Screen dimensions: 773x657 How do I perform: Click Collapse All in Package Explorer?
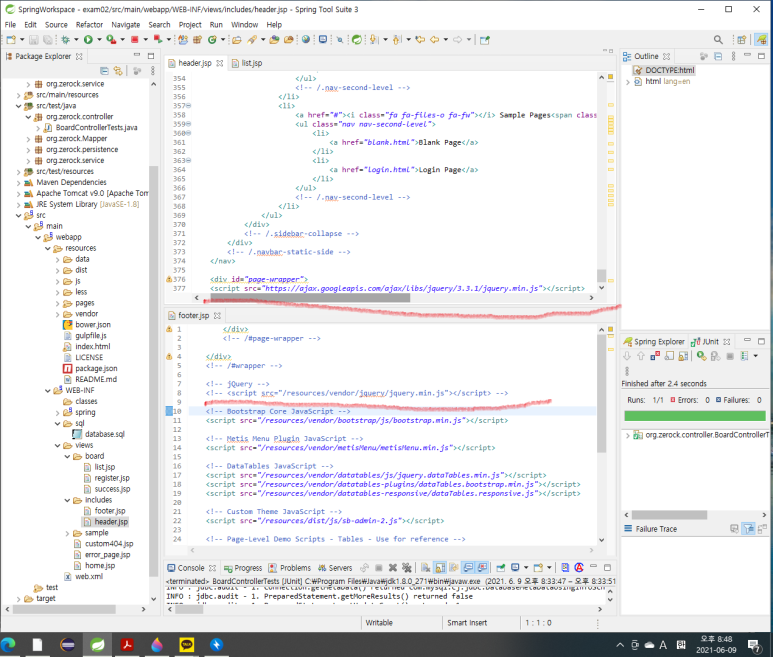click(104, 71)
